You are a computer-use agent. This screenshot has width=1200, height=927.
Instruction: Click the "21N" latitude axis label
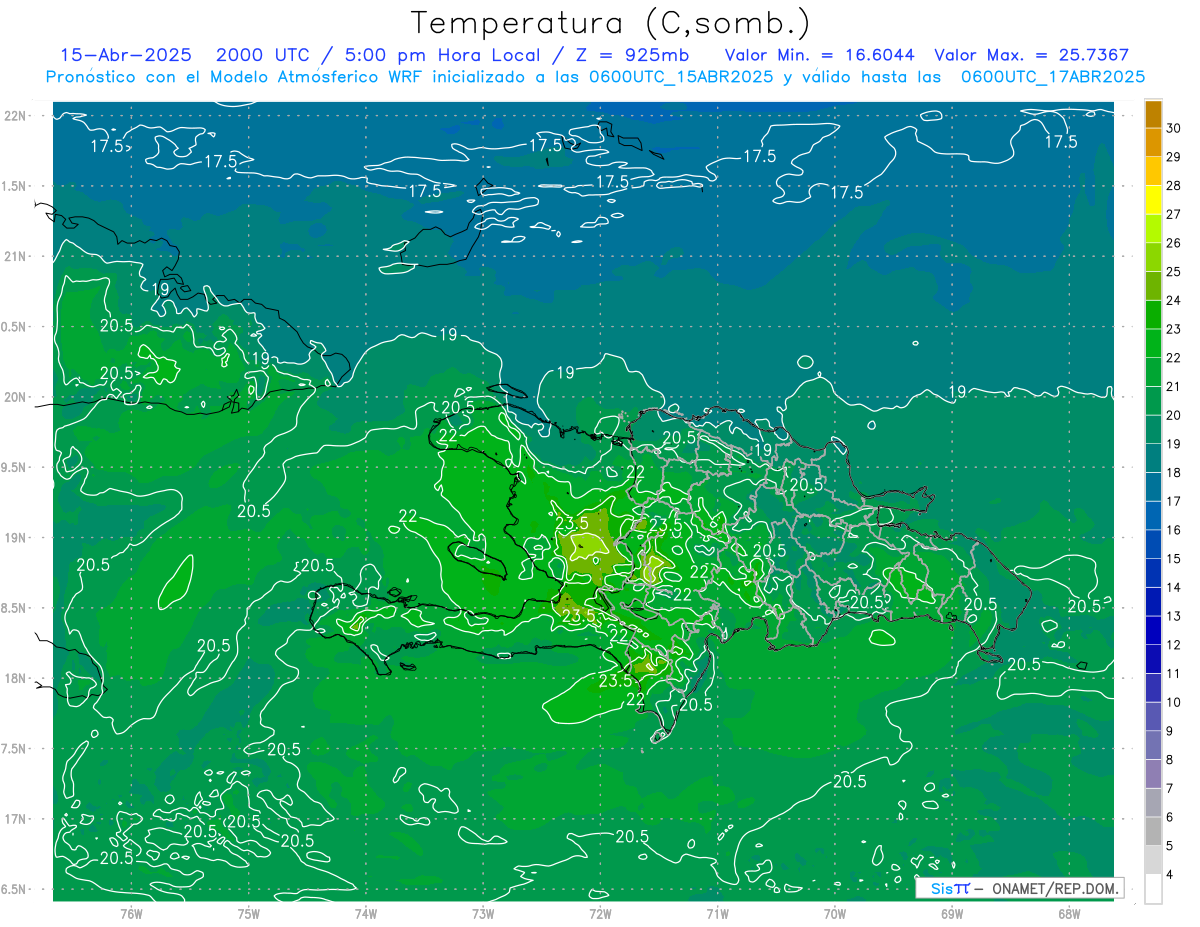coord(15,256)
